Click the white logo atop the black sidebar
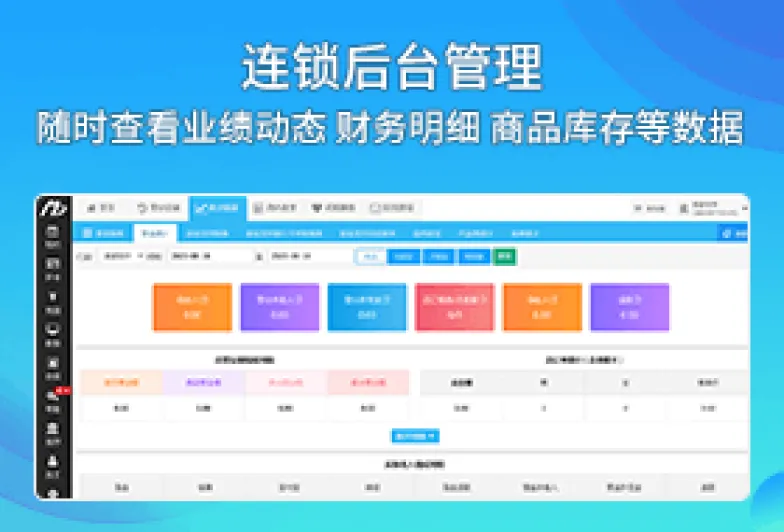 54,208
